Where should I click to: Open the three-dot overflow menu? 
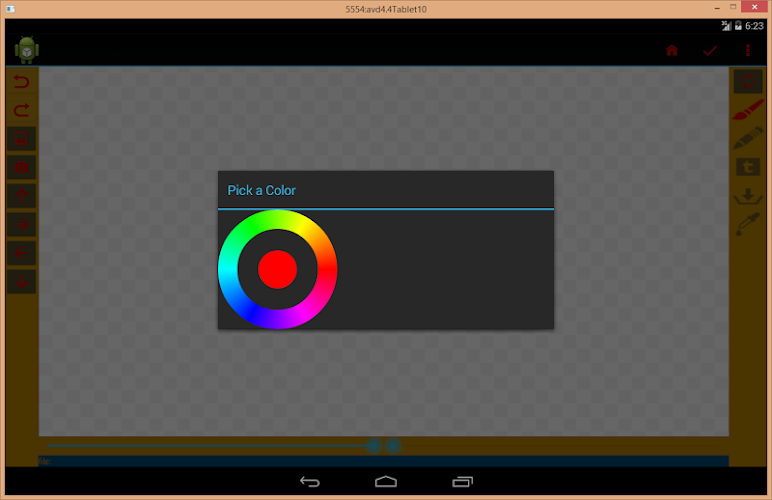pyautogui.click(x=748, y=50)
